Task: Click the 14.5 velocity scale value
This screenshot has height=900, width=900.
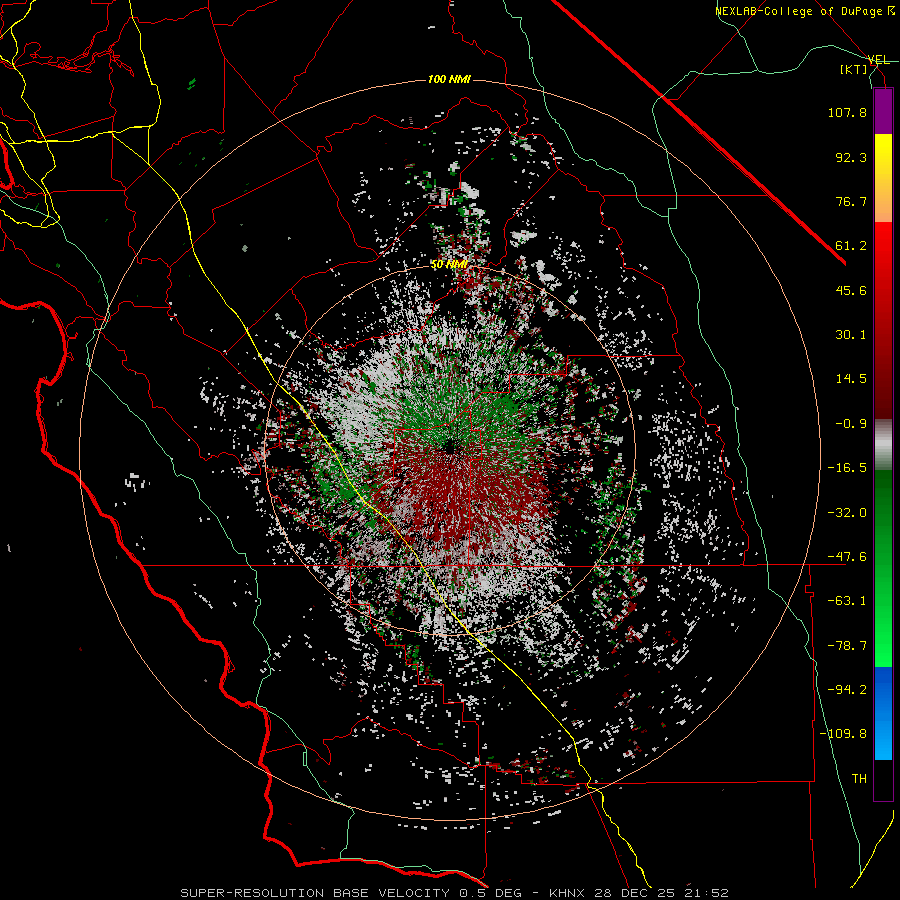Action: point(851,379)
